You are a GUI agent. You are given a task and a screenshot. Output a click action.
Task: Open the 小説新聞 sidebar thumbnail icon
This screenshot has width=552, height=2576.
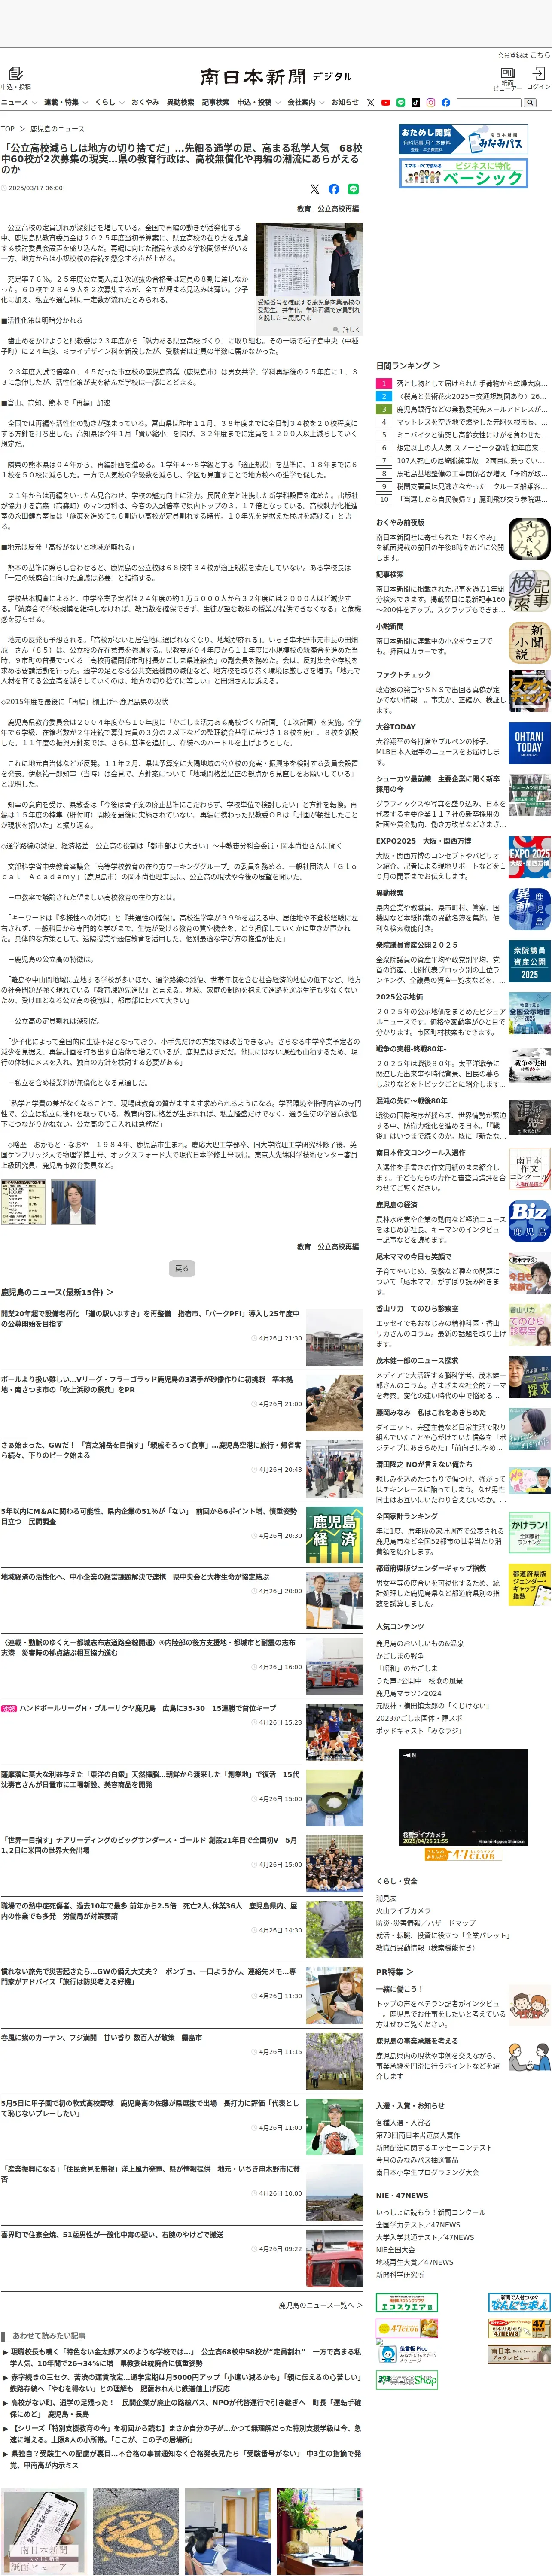pyautogui.click(x=529, y=643)
